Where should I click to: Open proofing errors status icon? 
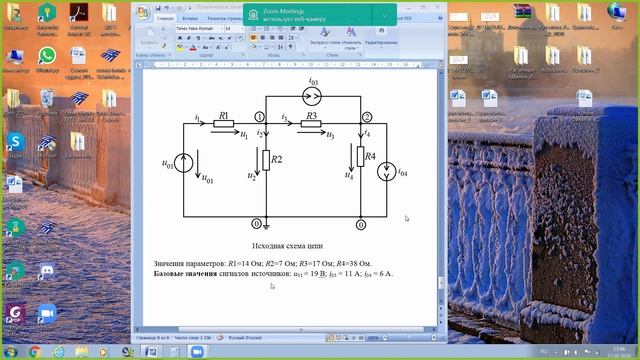[x=220, y=338]
